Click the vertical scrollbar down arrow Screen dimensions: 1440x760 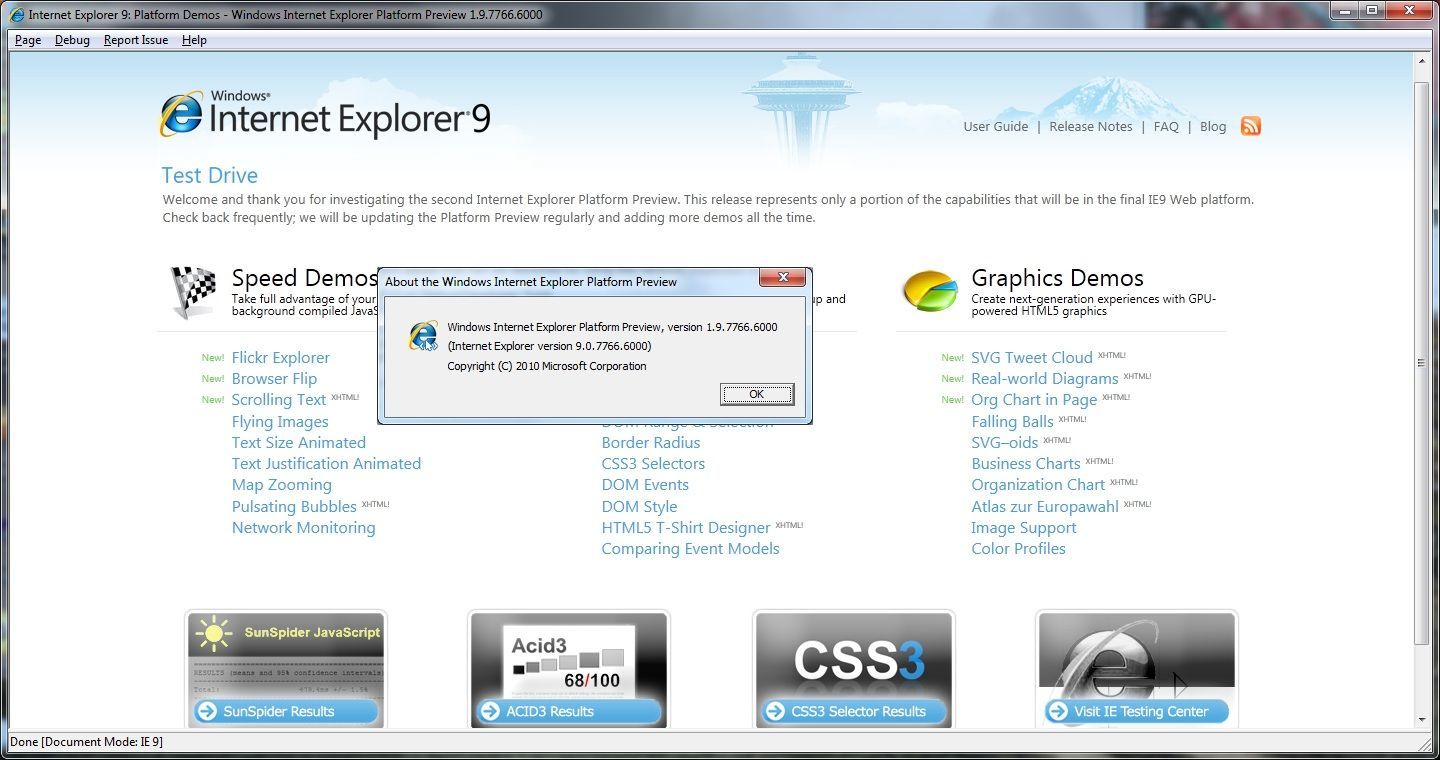click(1421, 719)
